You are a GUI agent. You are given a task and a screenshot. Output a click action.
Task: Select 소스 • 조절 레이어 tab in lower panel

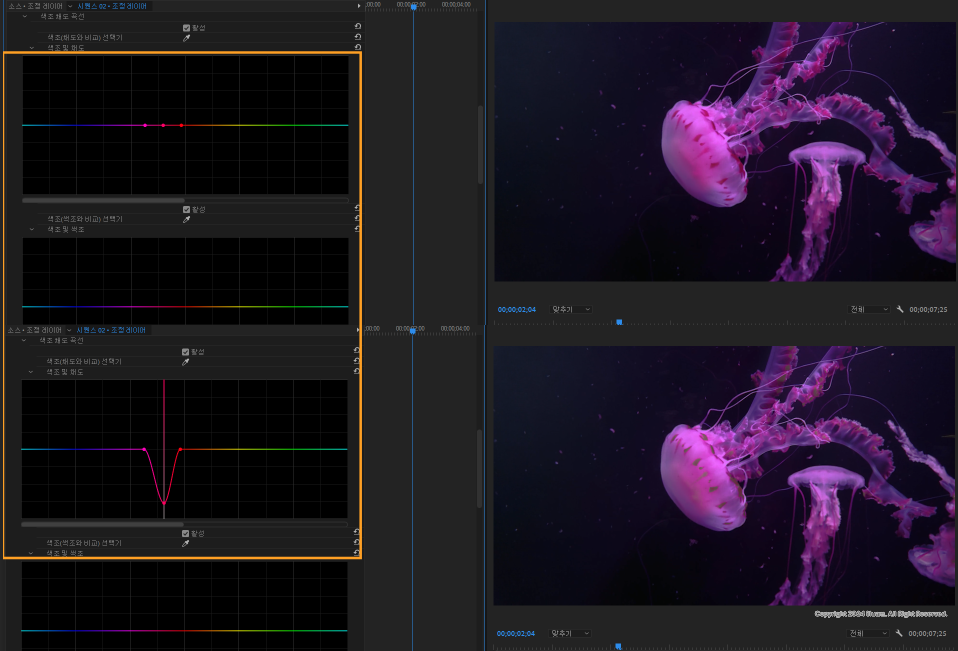click(34, 330)
